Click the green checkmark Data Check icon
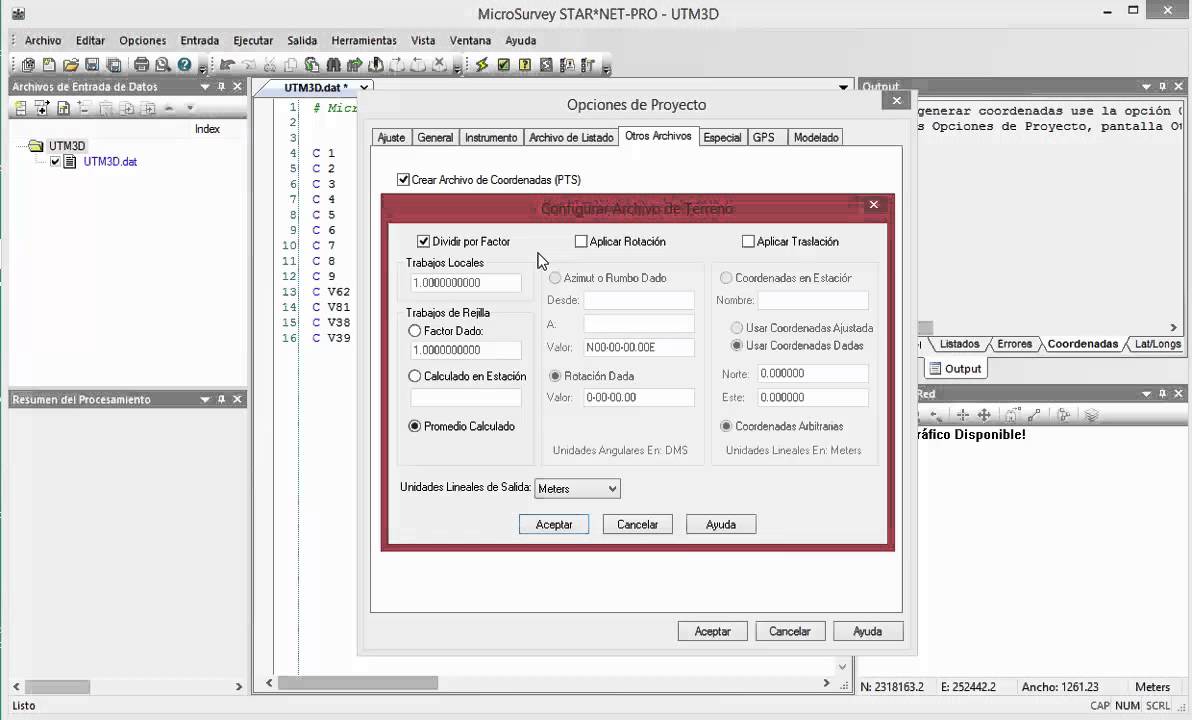 tap(503, 65)
